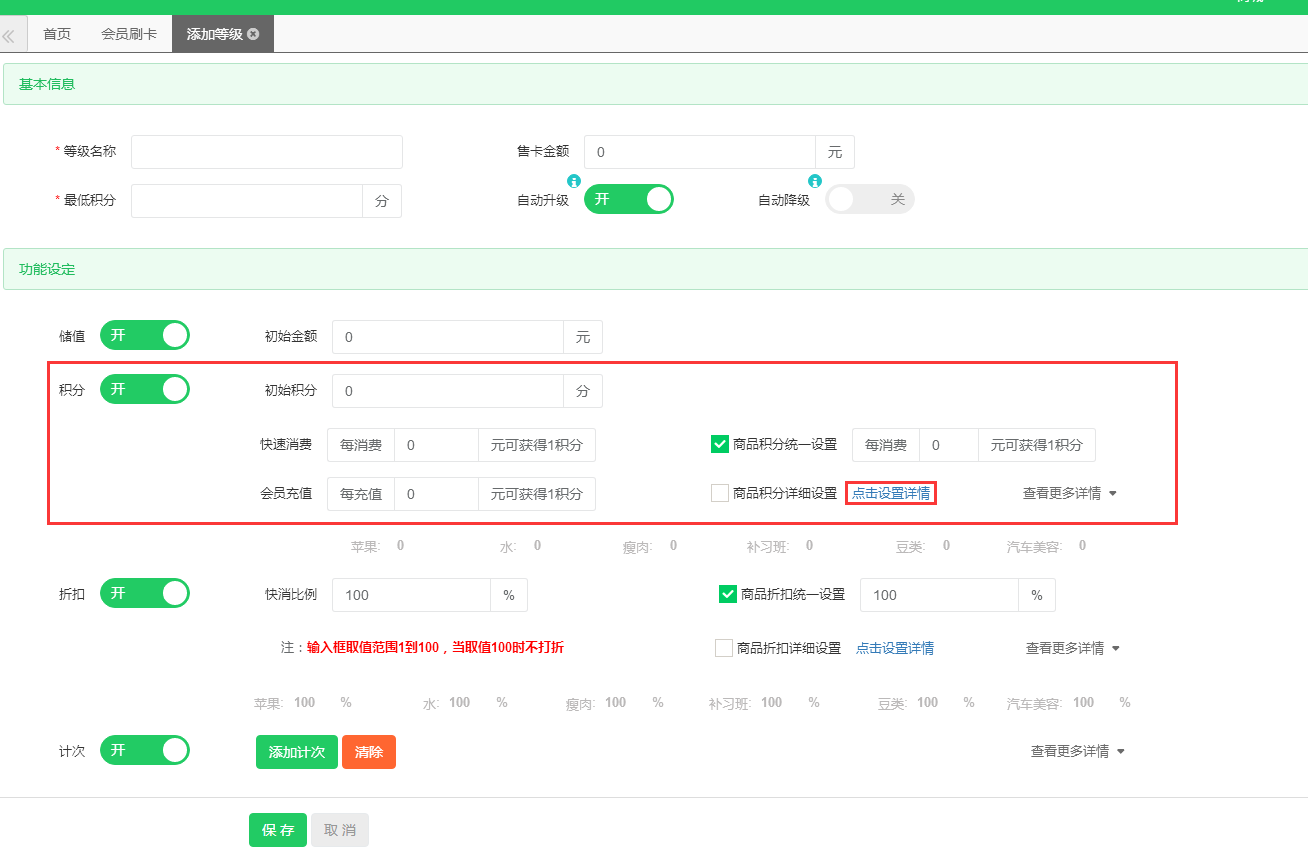This screenshot has height=859, width=1308.
Task: Click the 保存 button
Action: (278, 830)
